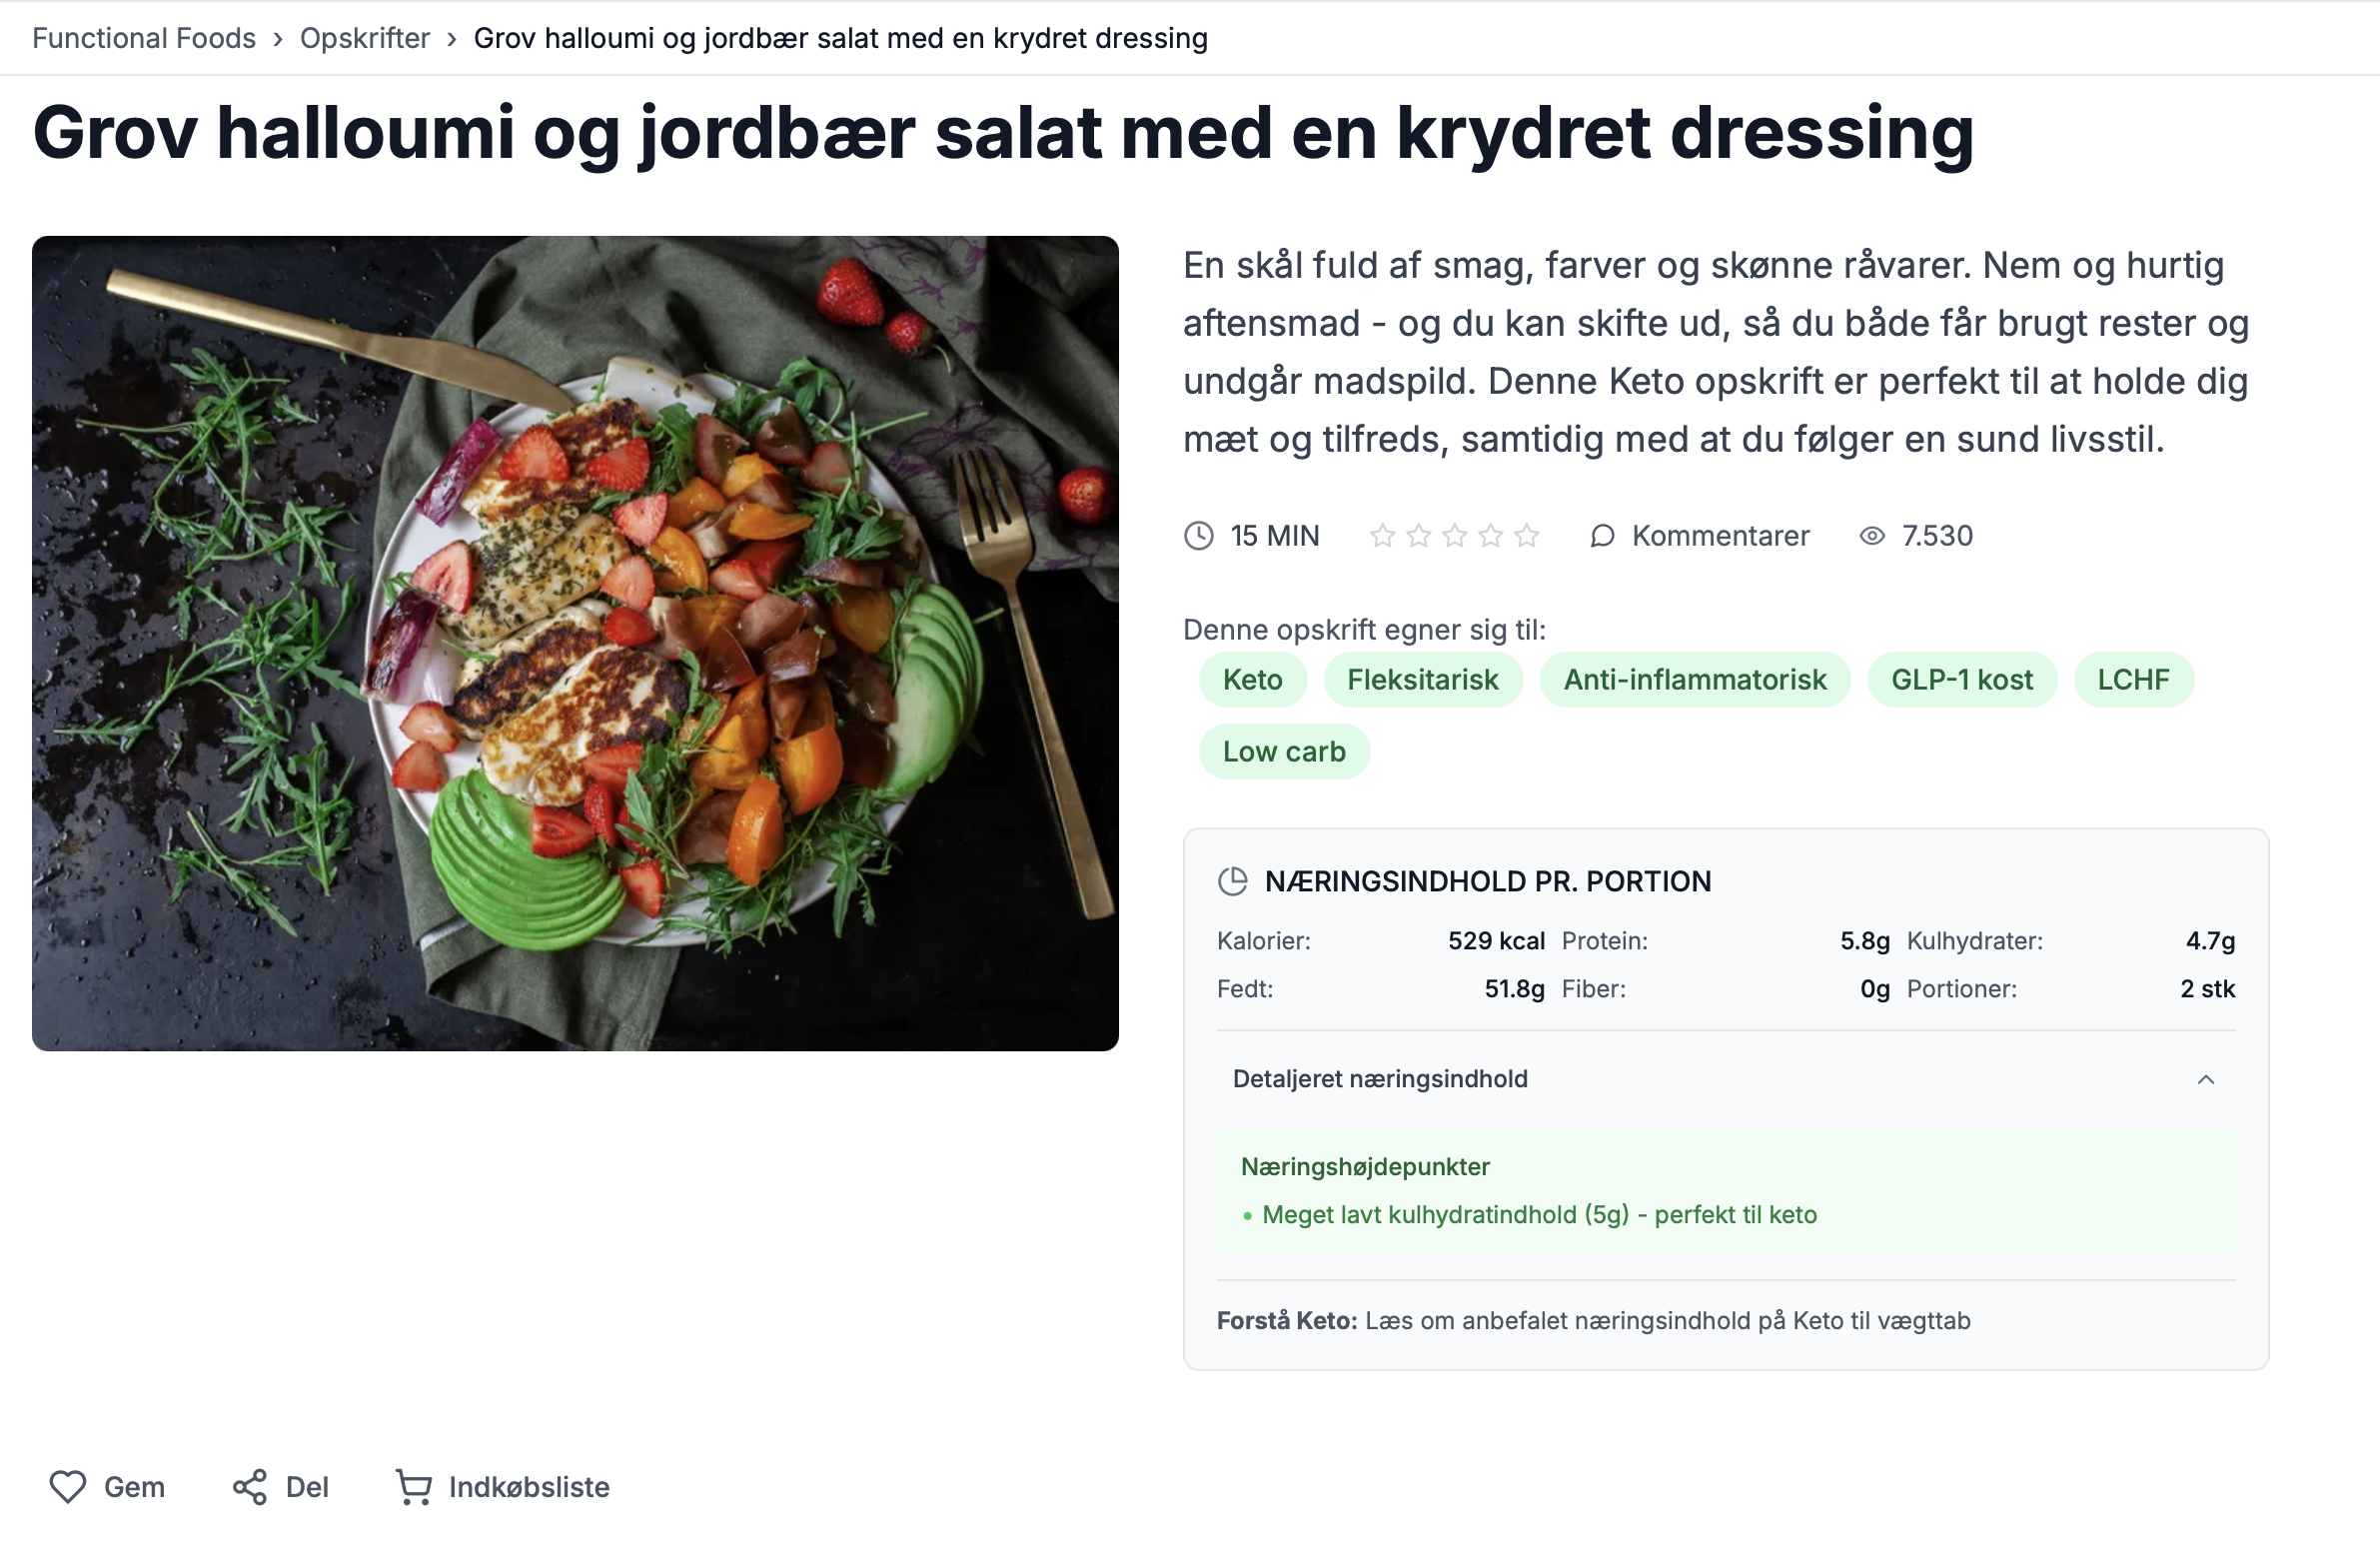The width and height of the screenshot is (2380, 1553).
Task: Click the shopping cart Indkøbsliste icon
Action: coord(414,1487)
